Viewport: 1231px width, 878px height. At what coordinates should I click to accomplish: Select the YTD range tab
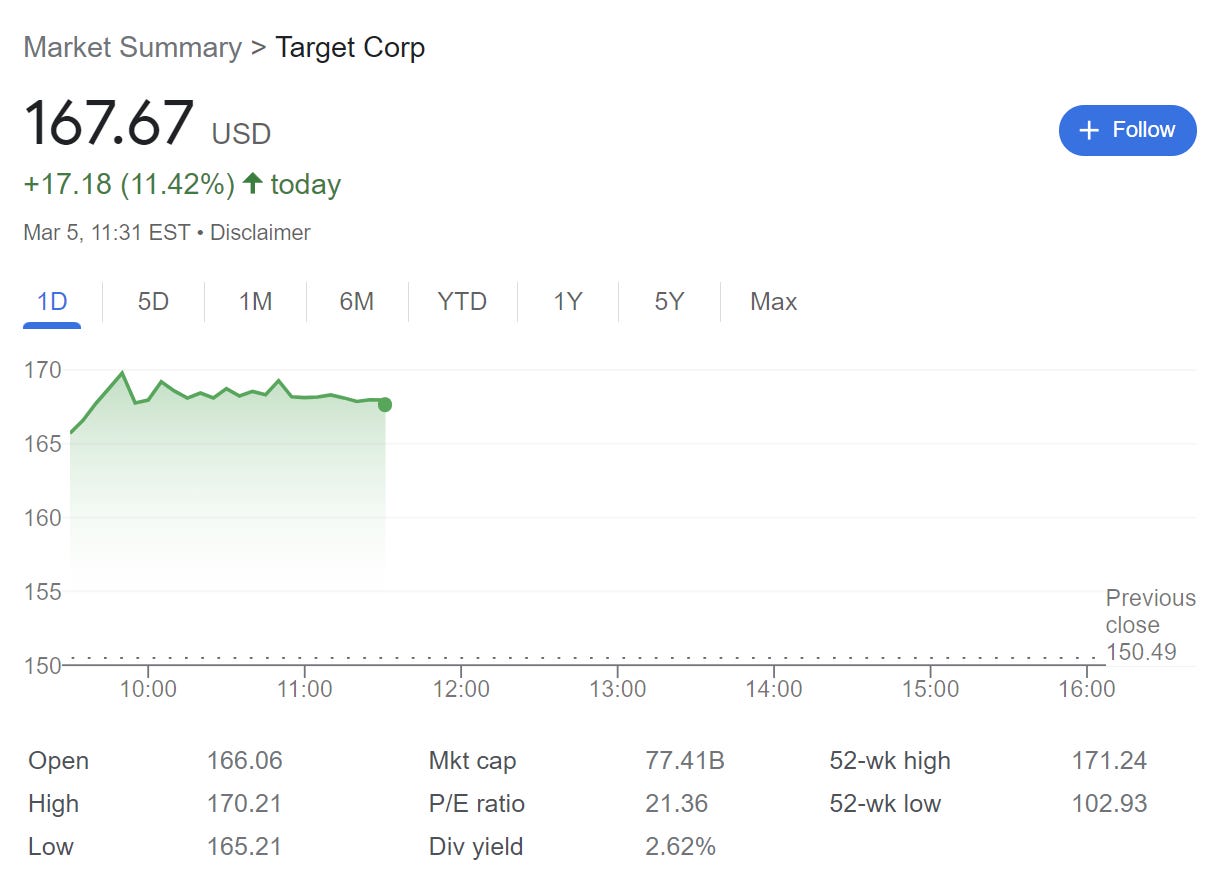[x=462, y=302]
